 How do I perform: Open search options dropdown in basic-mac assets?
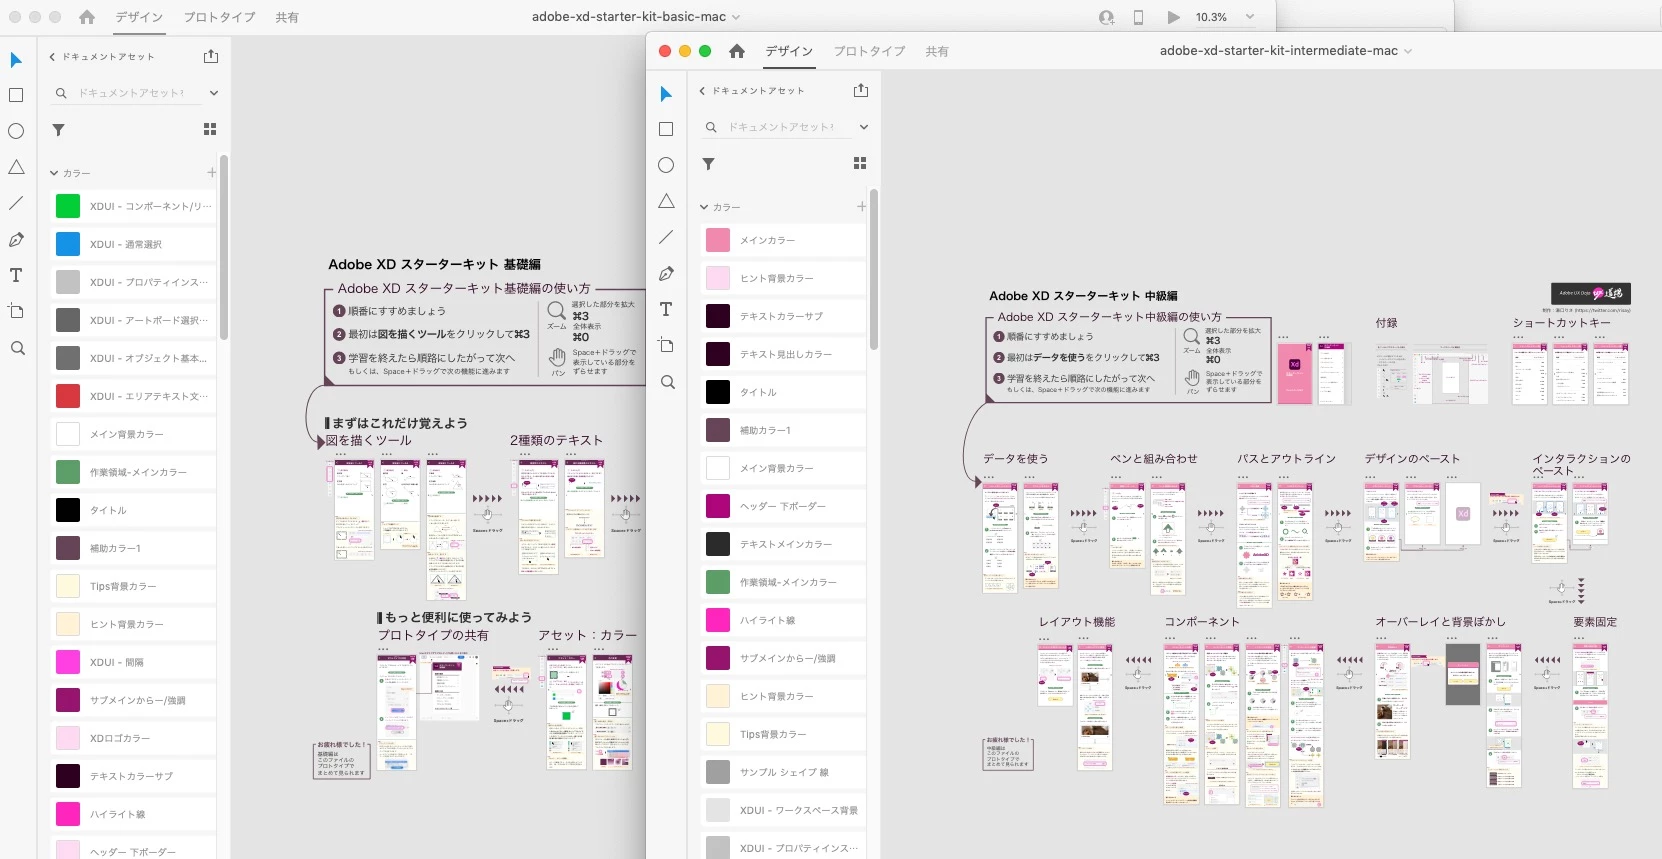click(213, 93)
